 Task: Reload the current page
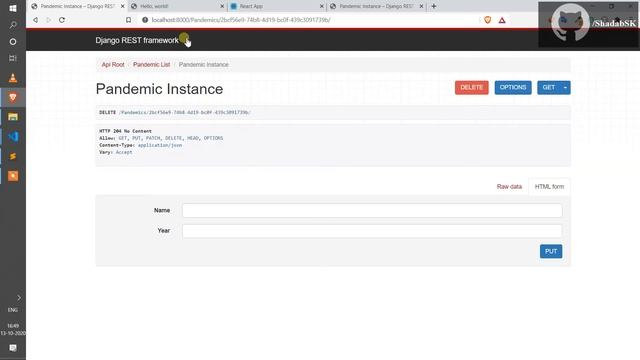62,20
